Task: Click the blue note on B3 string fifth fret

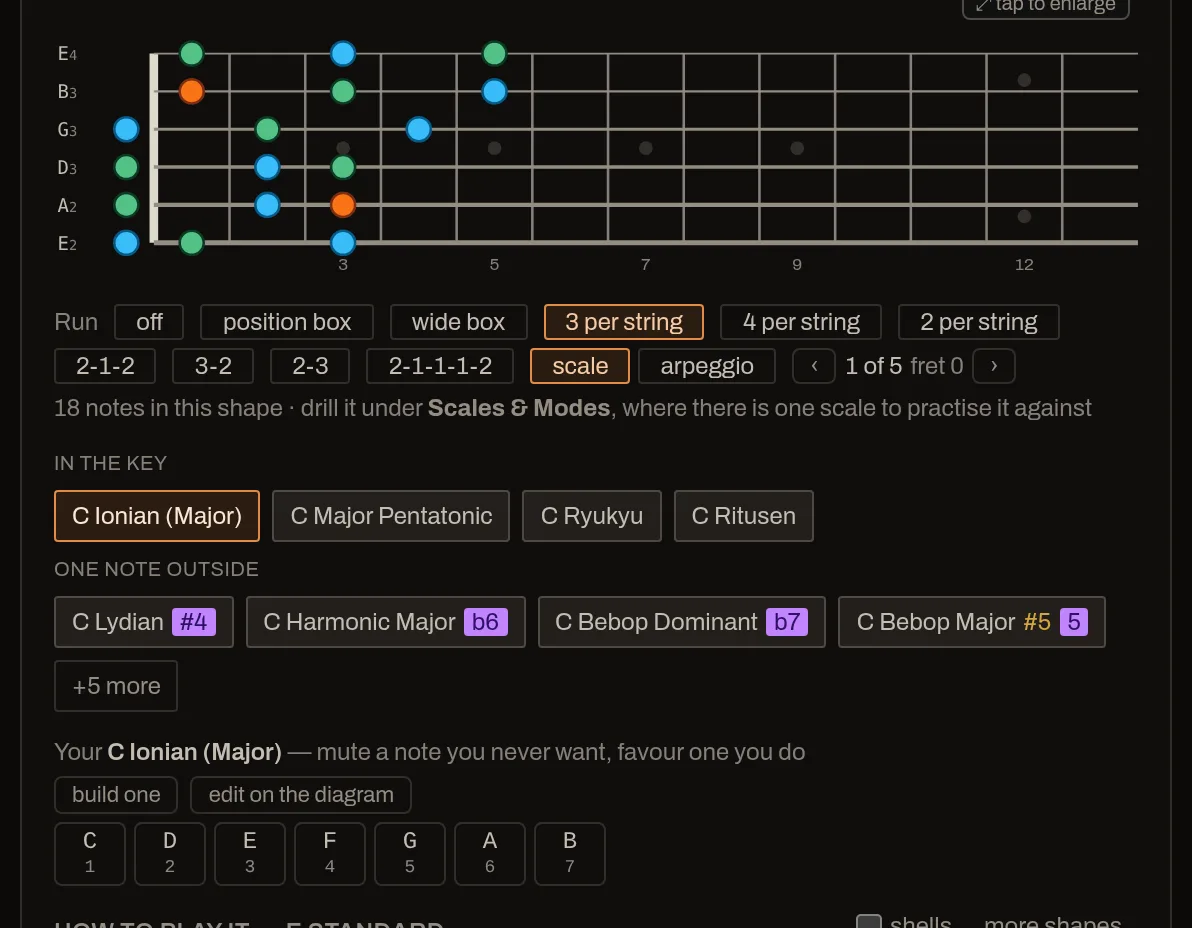Action: pyautogui.click(x=494, y=91)
